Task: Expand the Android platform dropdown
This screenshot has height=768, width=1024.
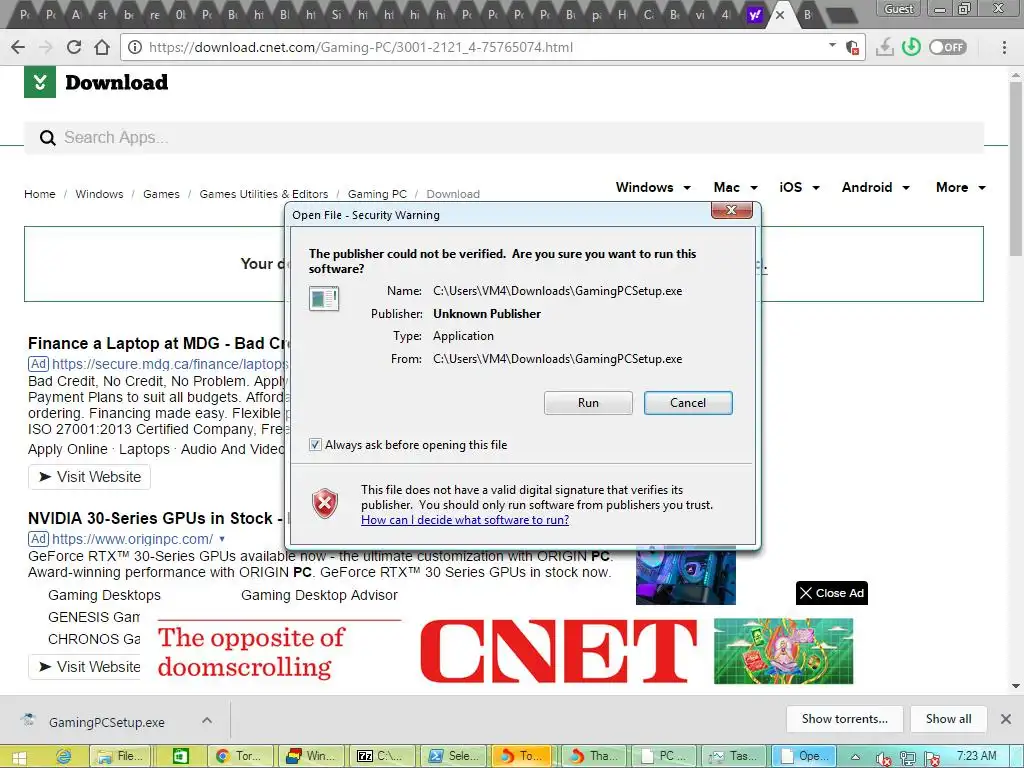Action: point(876,187)
